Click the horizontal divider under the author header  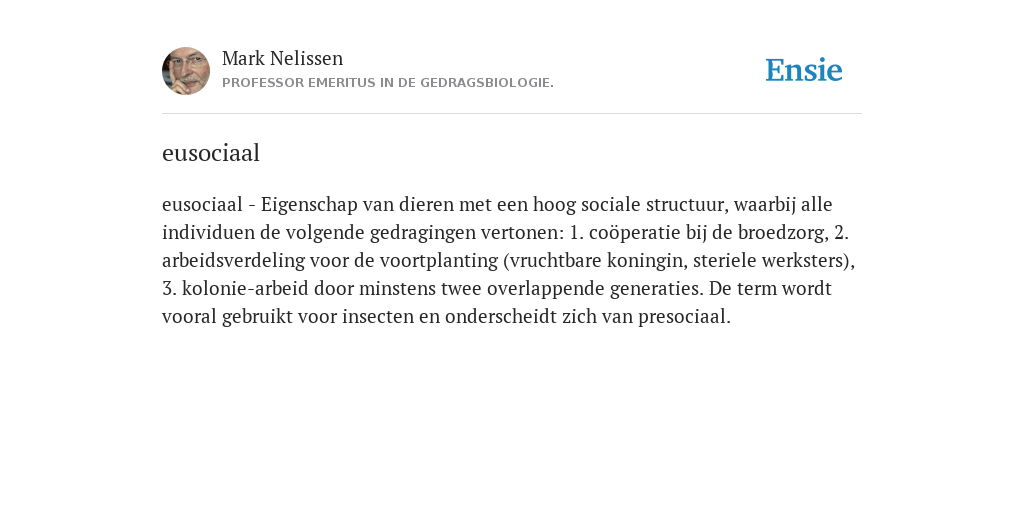tap(512, 114)
